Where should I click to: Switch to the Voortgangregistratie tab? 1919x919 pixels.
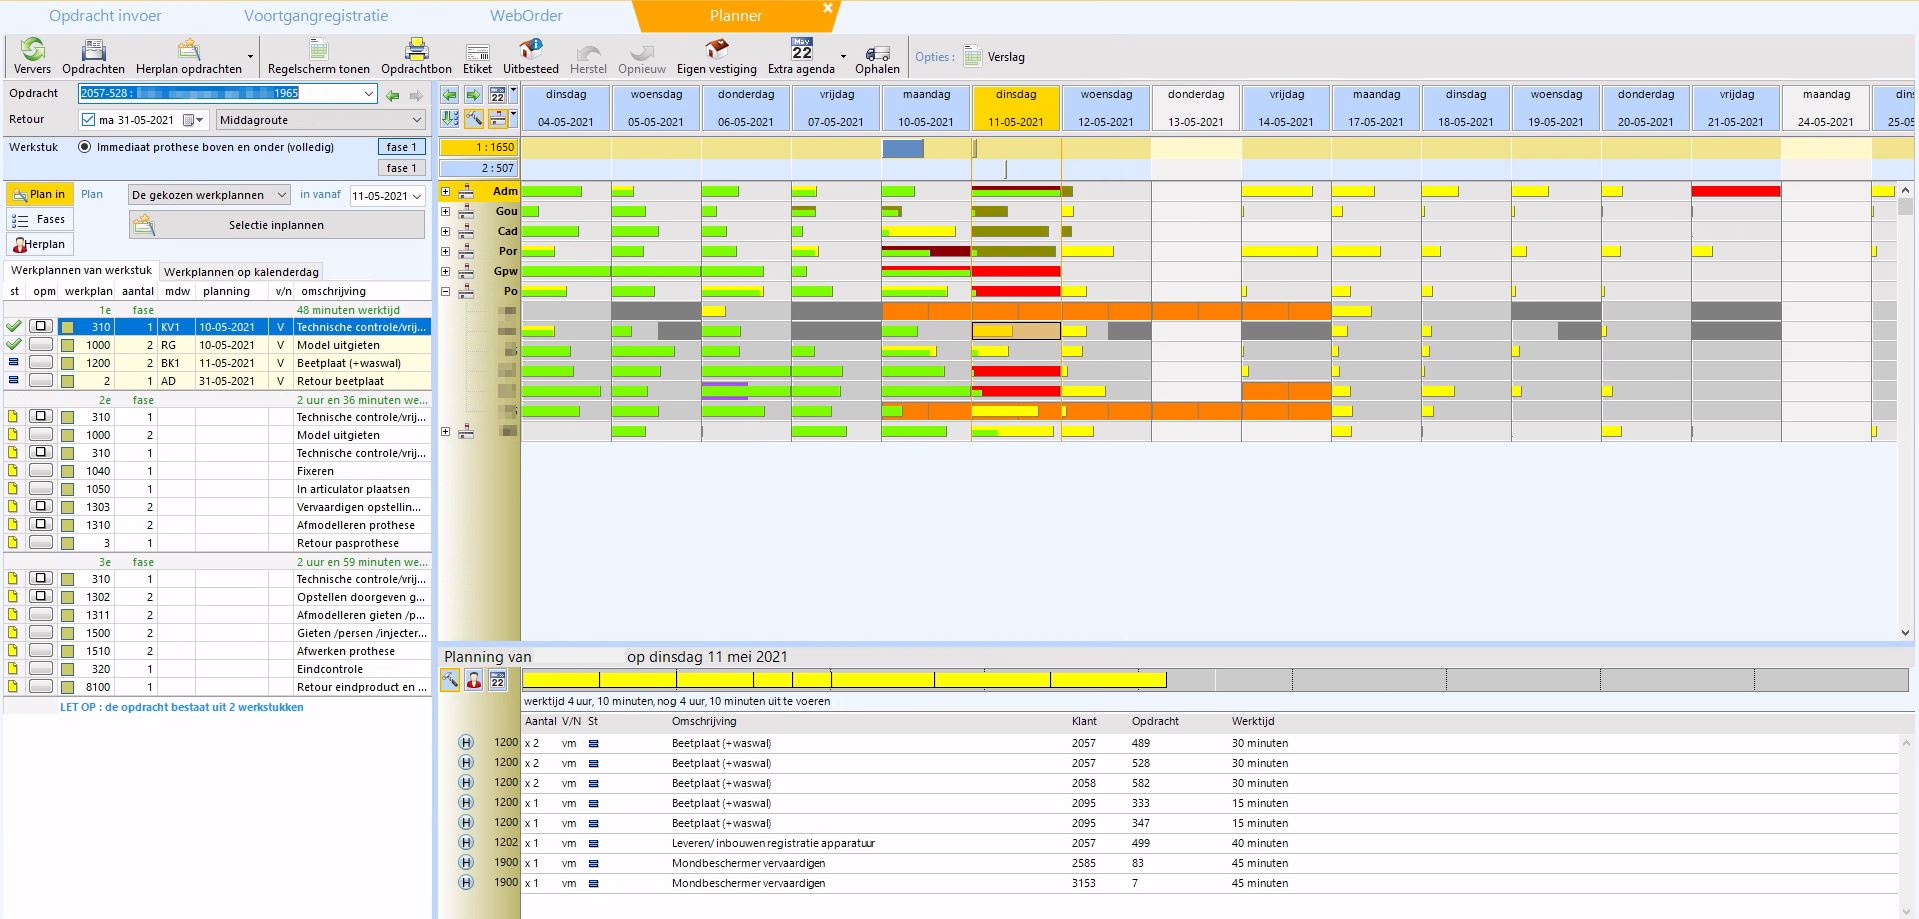point(316,16)
